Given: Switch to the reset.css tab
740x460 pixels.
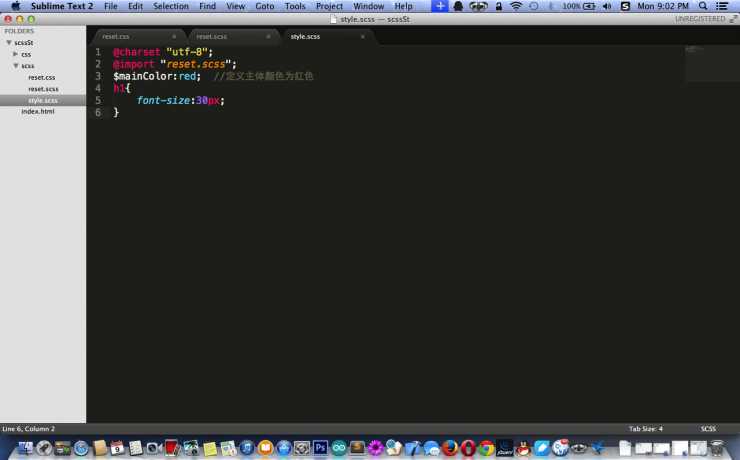Looking at the screenshot, I should [x=137, y=36].
